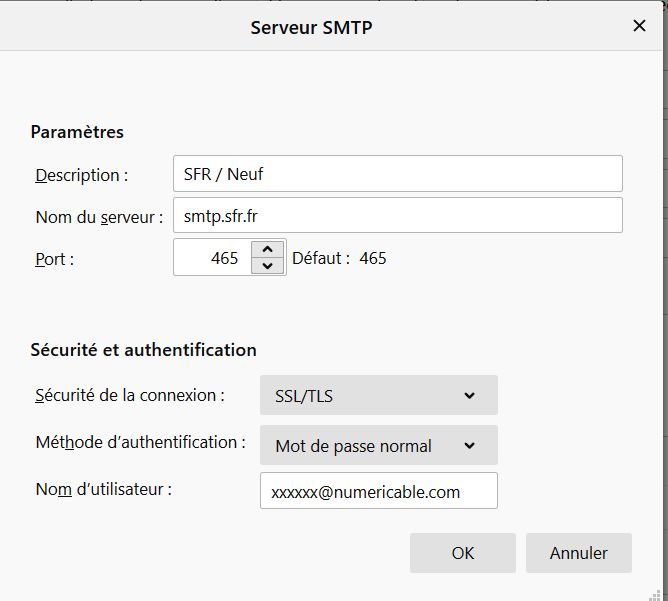Image resolution: width=668 pixels, height=601 pixels.
Task: Increase port value with the up arrow
Action: [266, 250]
